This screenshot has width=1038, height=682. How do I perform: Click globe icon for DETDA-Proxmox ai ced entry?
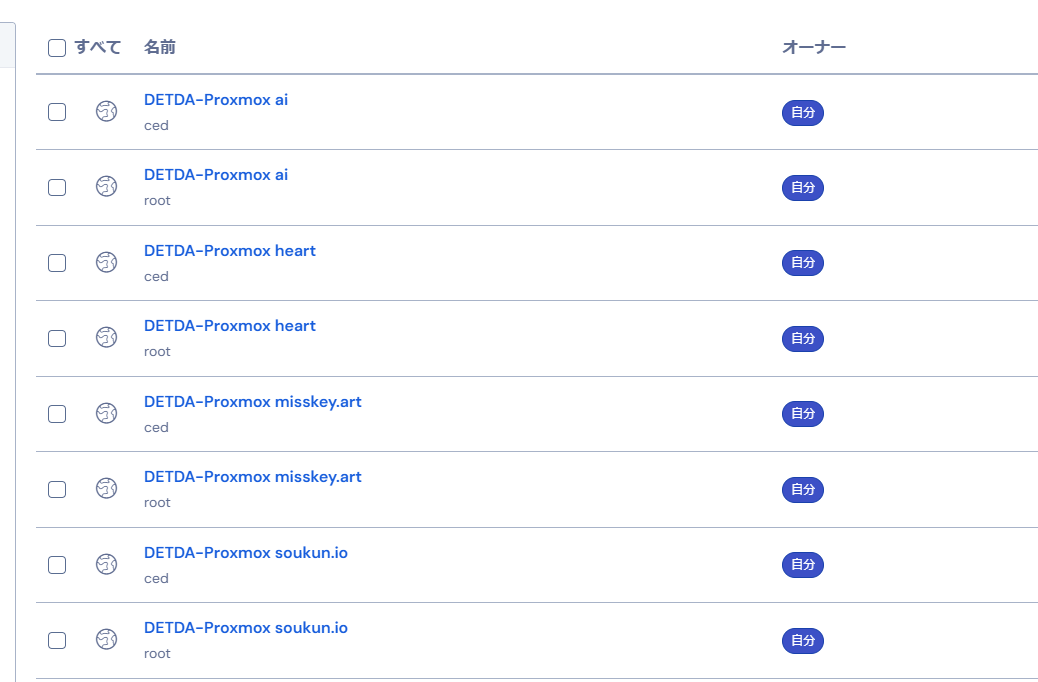(x=107, y=112)
